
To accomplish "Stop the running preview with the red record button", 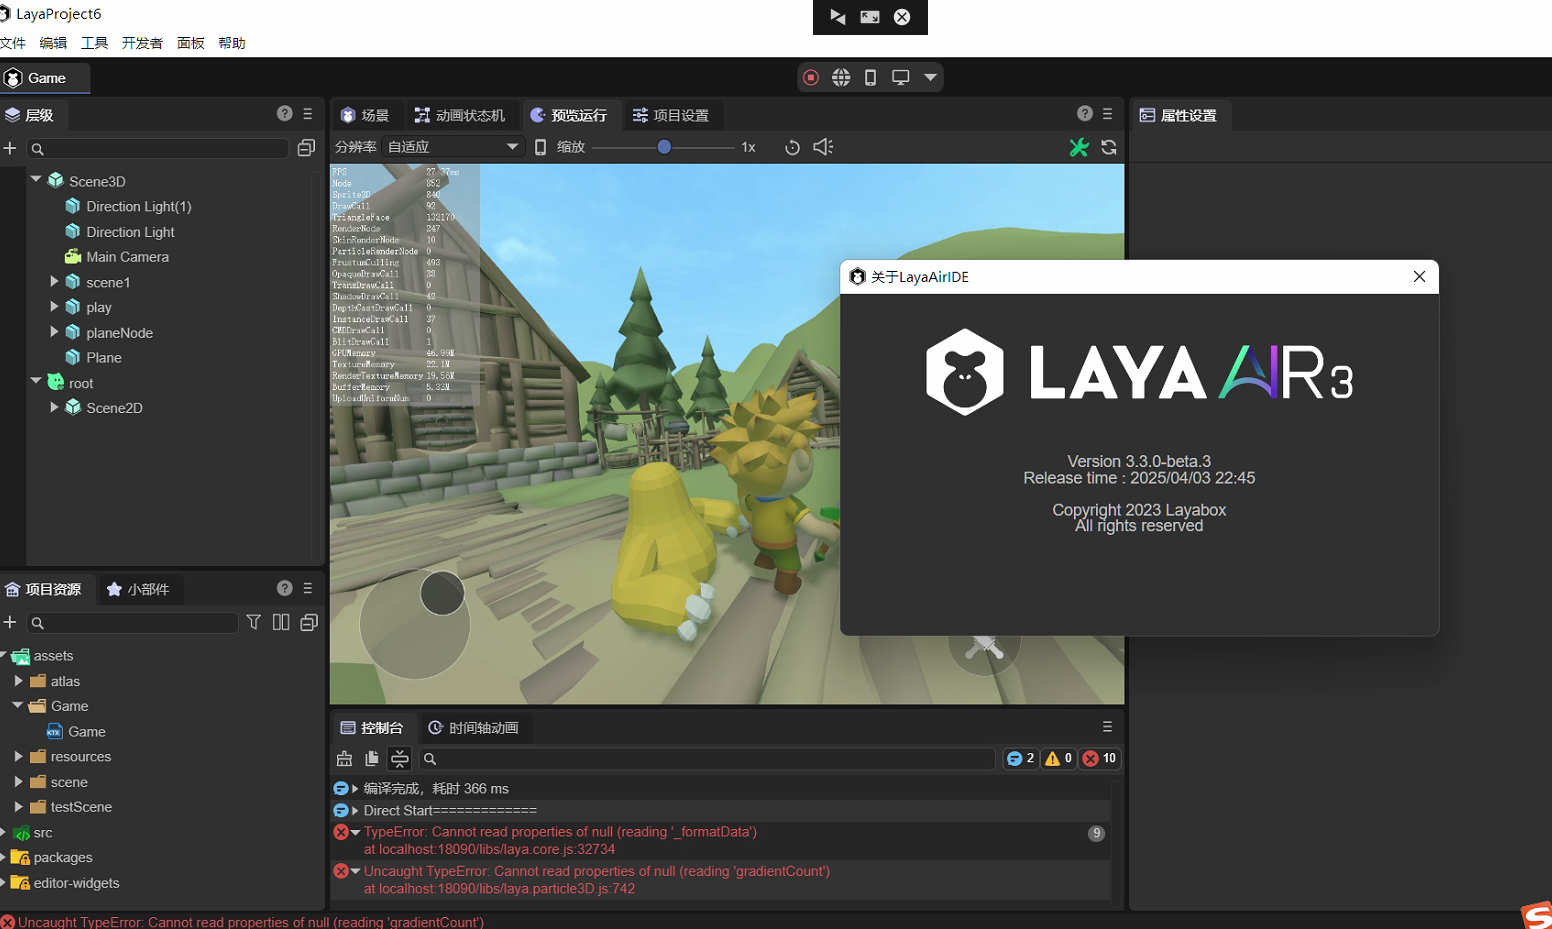I will coord(811,78).
